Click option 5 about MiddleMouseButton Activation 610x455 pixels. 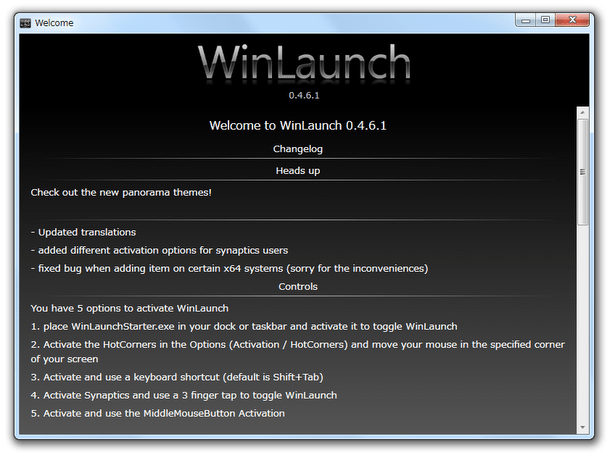point(158,413)
